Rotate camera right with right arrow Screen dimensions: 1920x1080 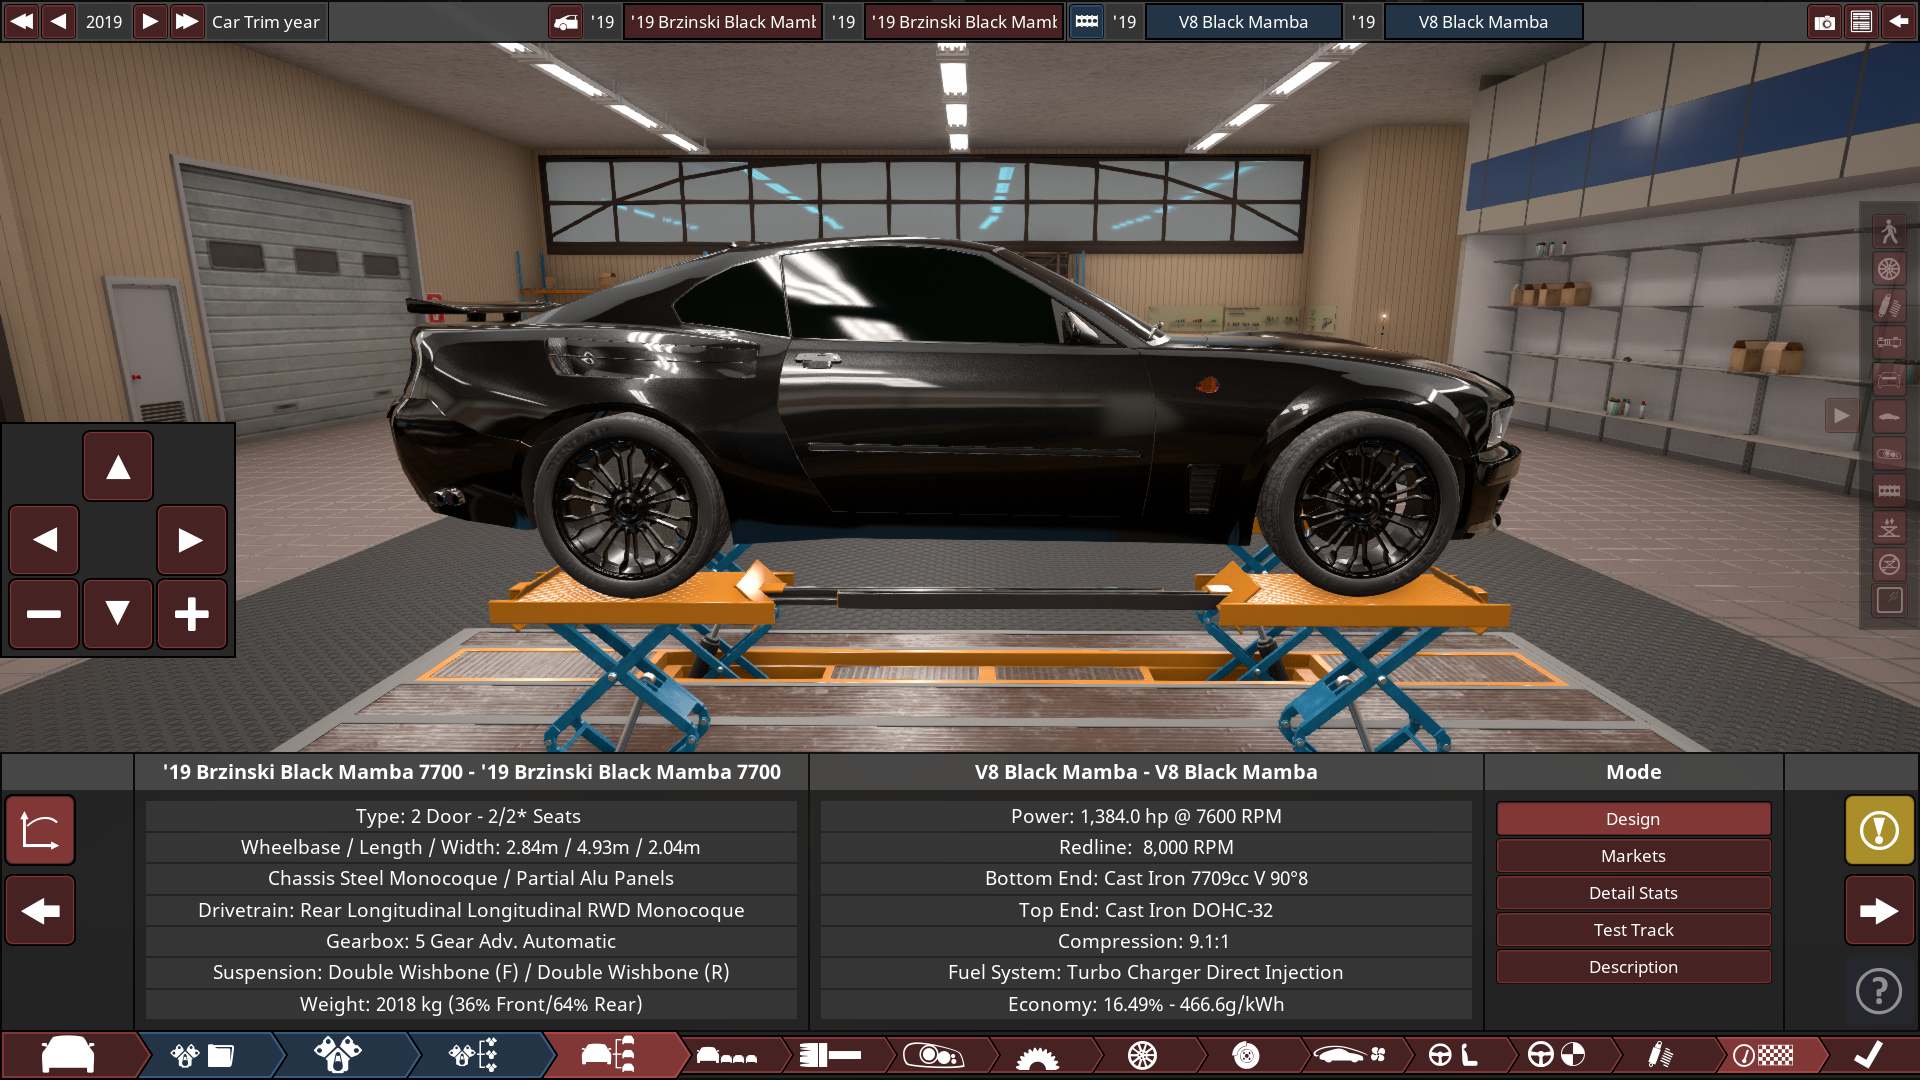[x=191, y=540]
